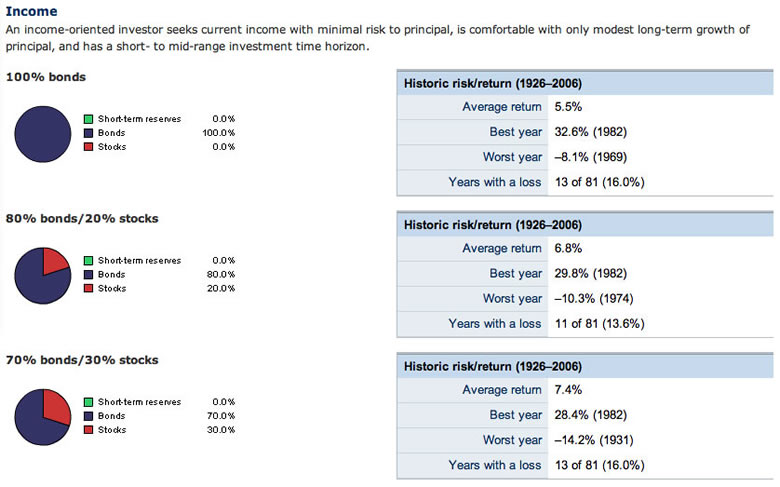Select the Income heading at the top

coord(31,12)
